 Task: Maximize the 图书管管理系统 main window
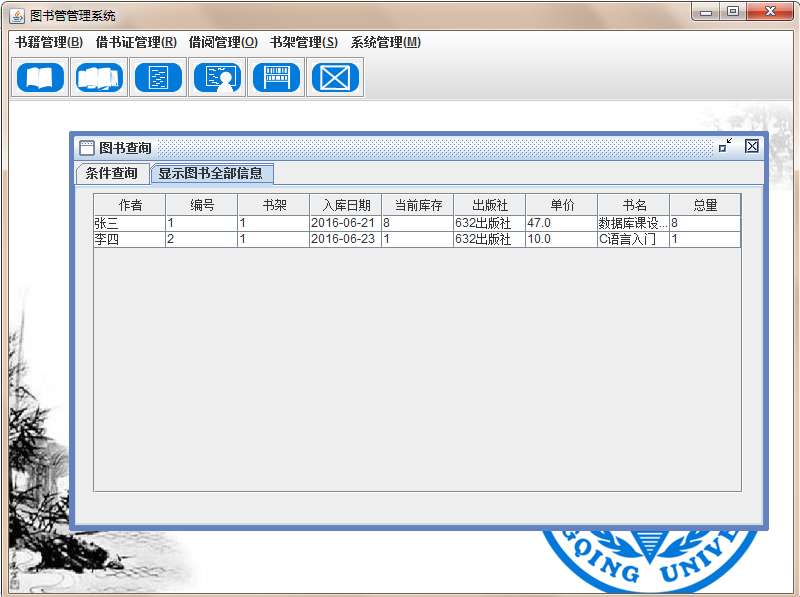coord(733,12)
